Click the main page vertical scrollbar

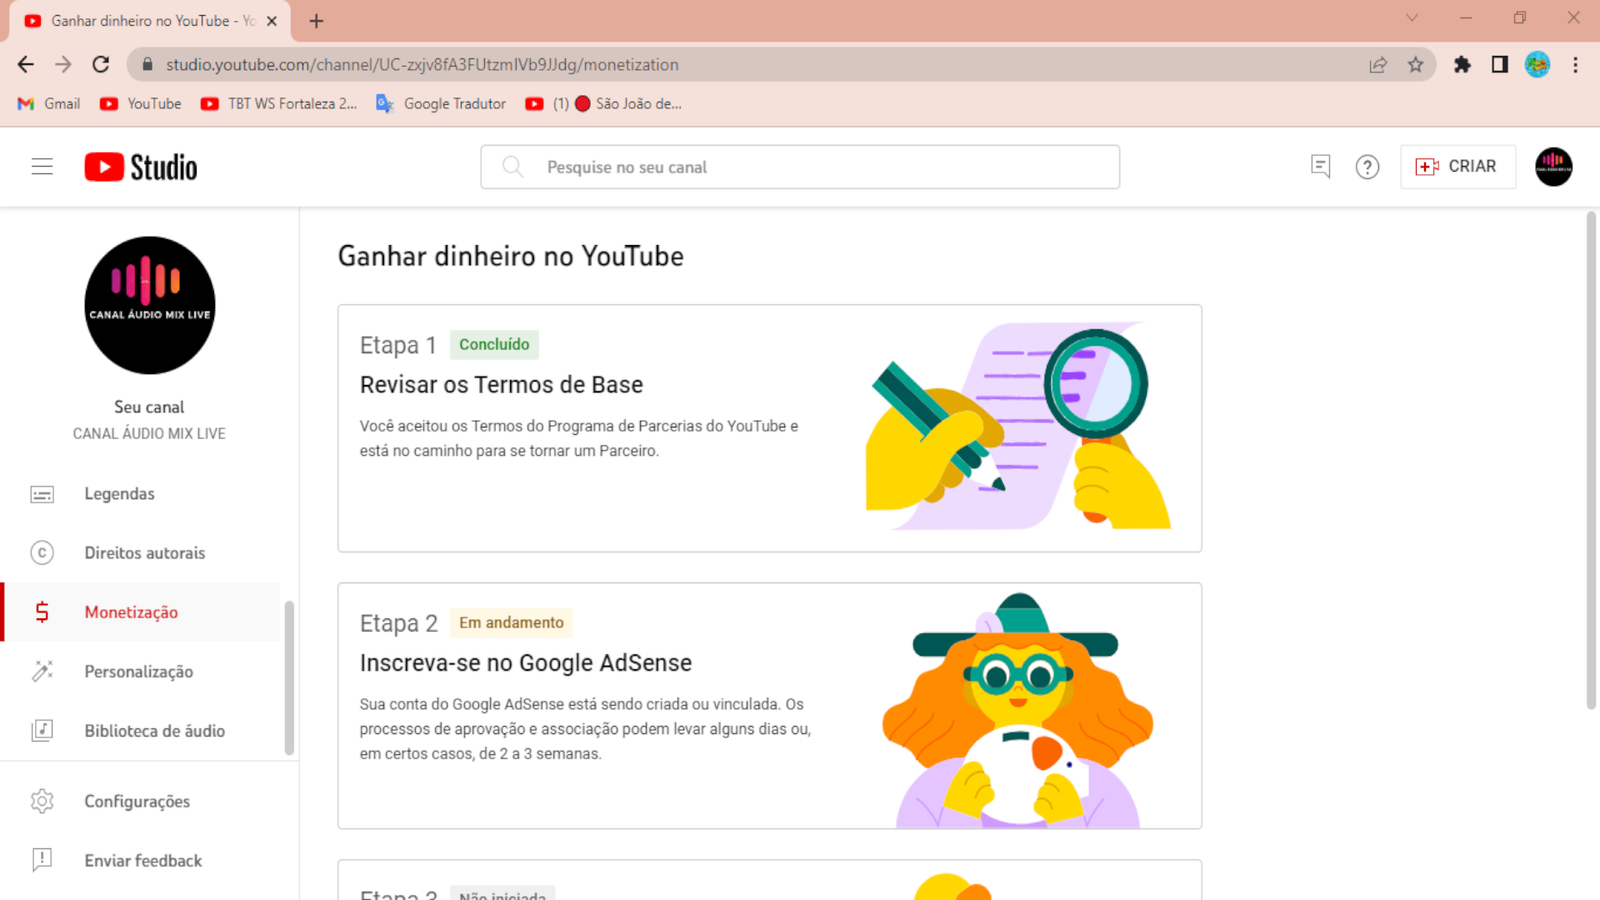(x=1591, y=460)
